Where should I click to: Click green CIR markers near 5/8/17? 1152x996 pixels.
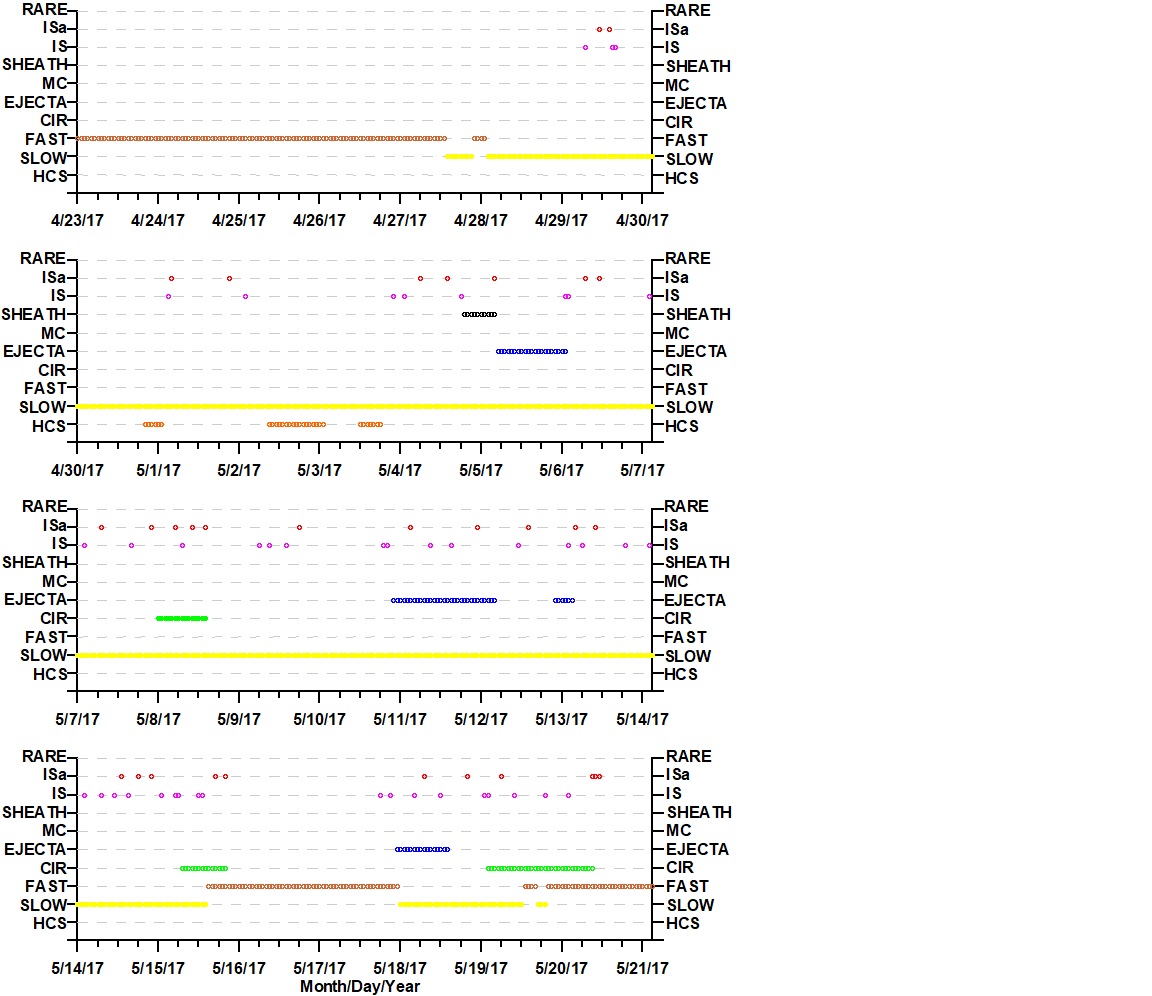[181, 618]
